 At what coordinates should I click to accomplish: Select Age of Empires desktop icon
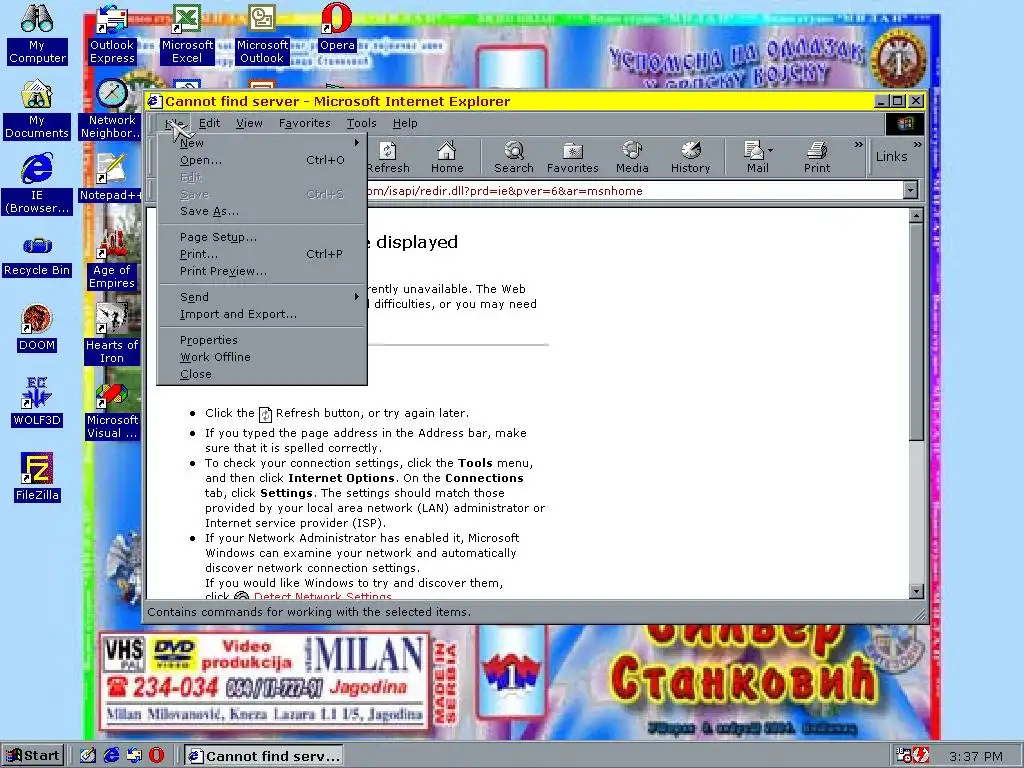112,259
